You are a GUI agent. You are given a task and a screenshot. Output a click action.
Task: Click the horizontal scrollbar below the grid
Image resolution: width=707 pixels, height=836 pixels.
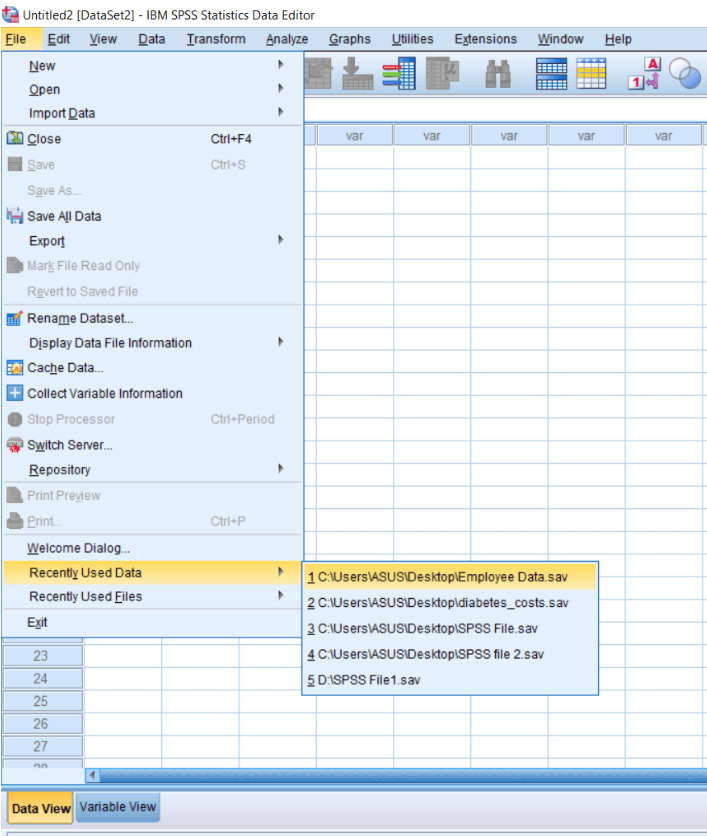pos(400,775)
